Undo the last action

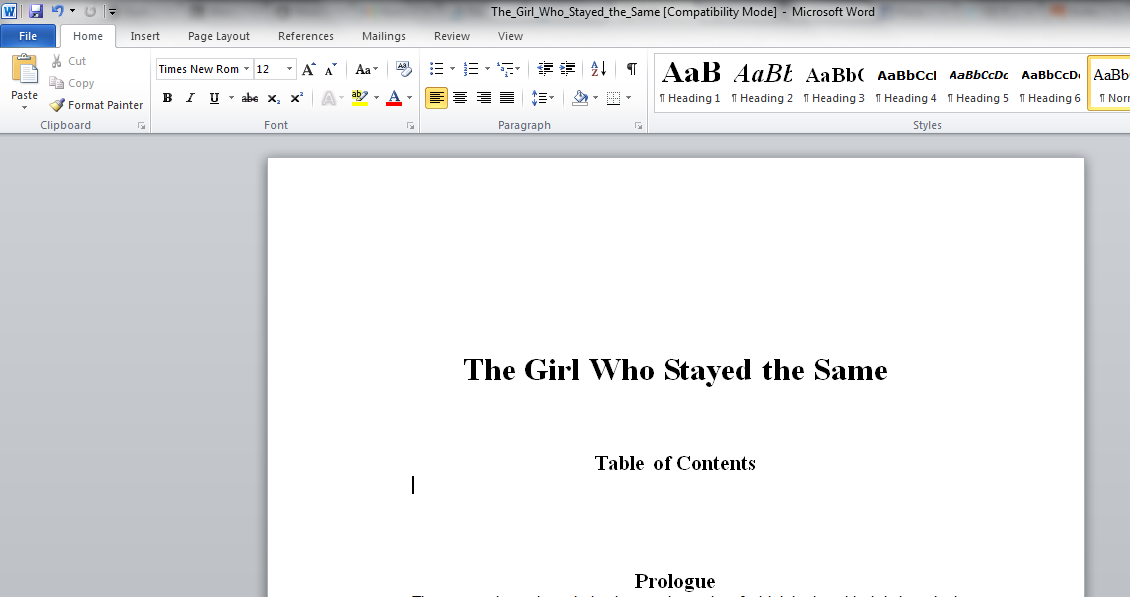(58, 12)
